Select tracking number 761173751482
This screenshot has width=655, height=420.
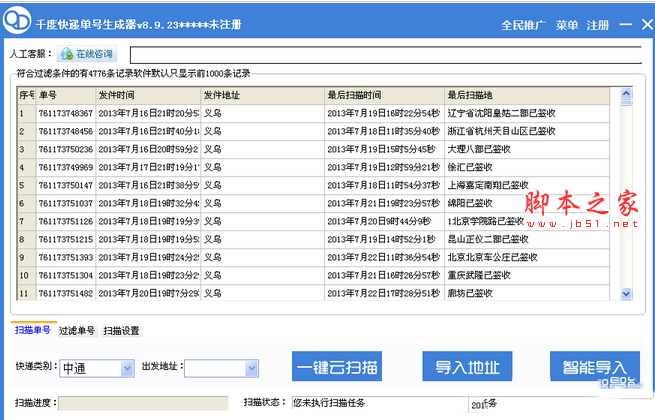tap(66, 293)
